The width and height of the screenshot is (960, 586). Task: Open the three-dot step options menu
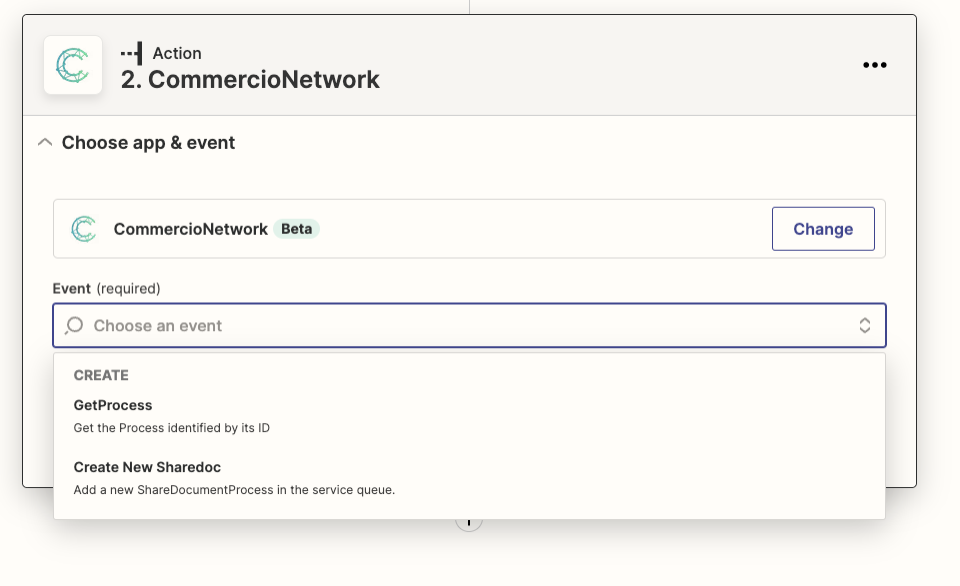[x=874, y=65]
